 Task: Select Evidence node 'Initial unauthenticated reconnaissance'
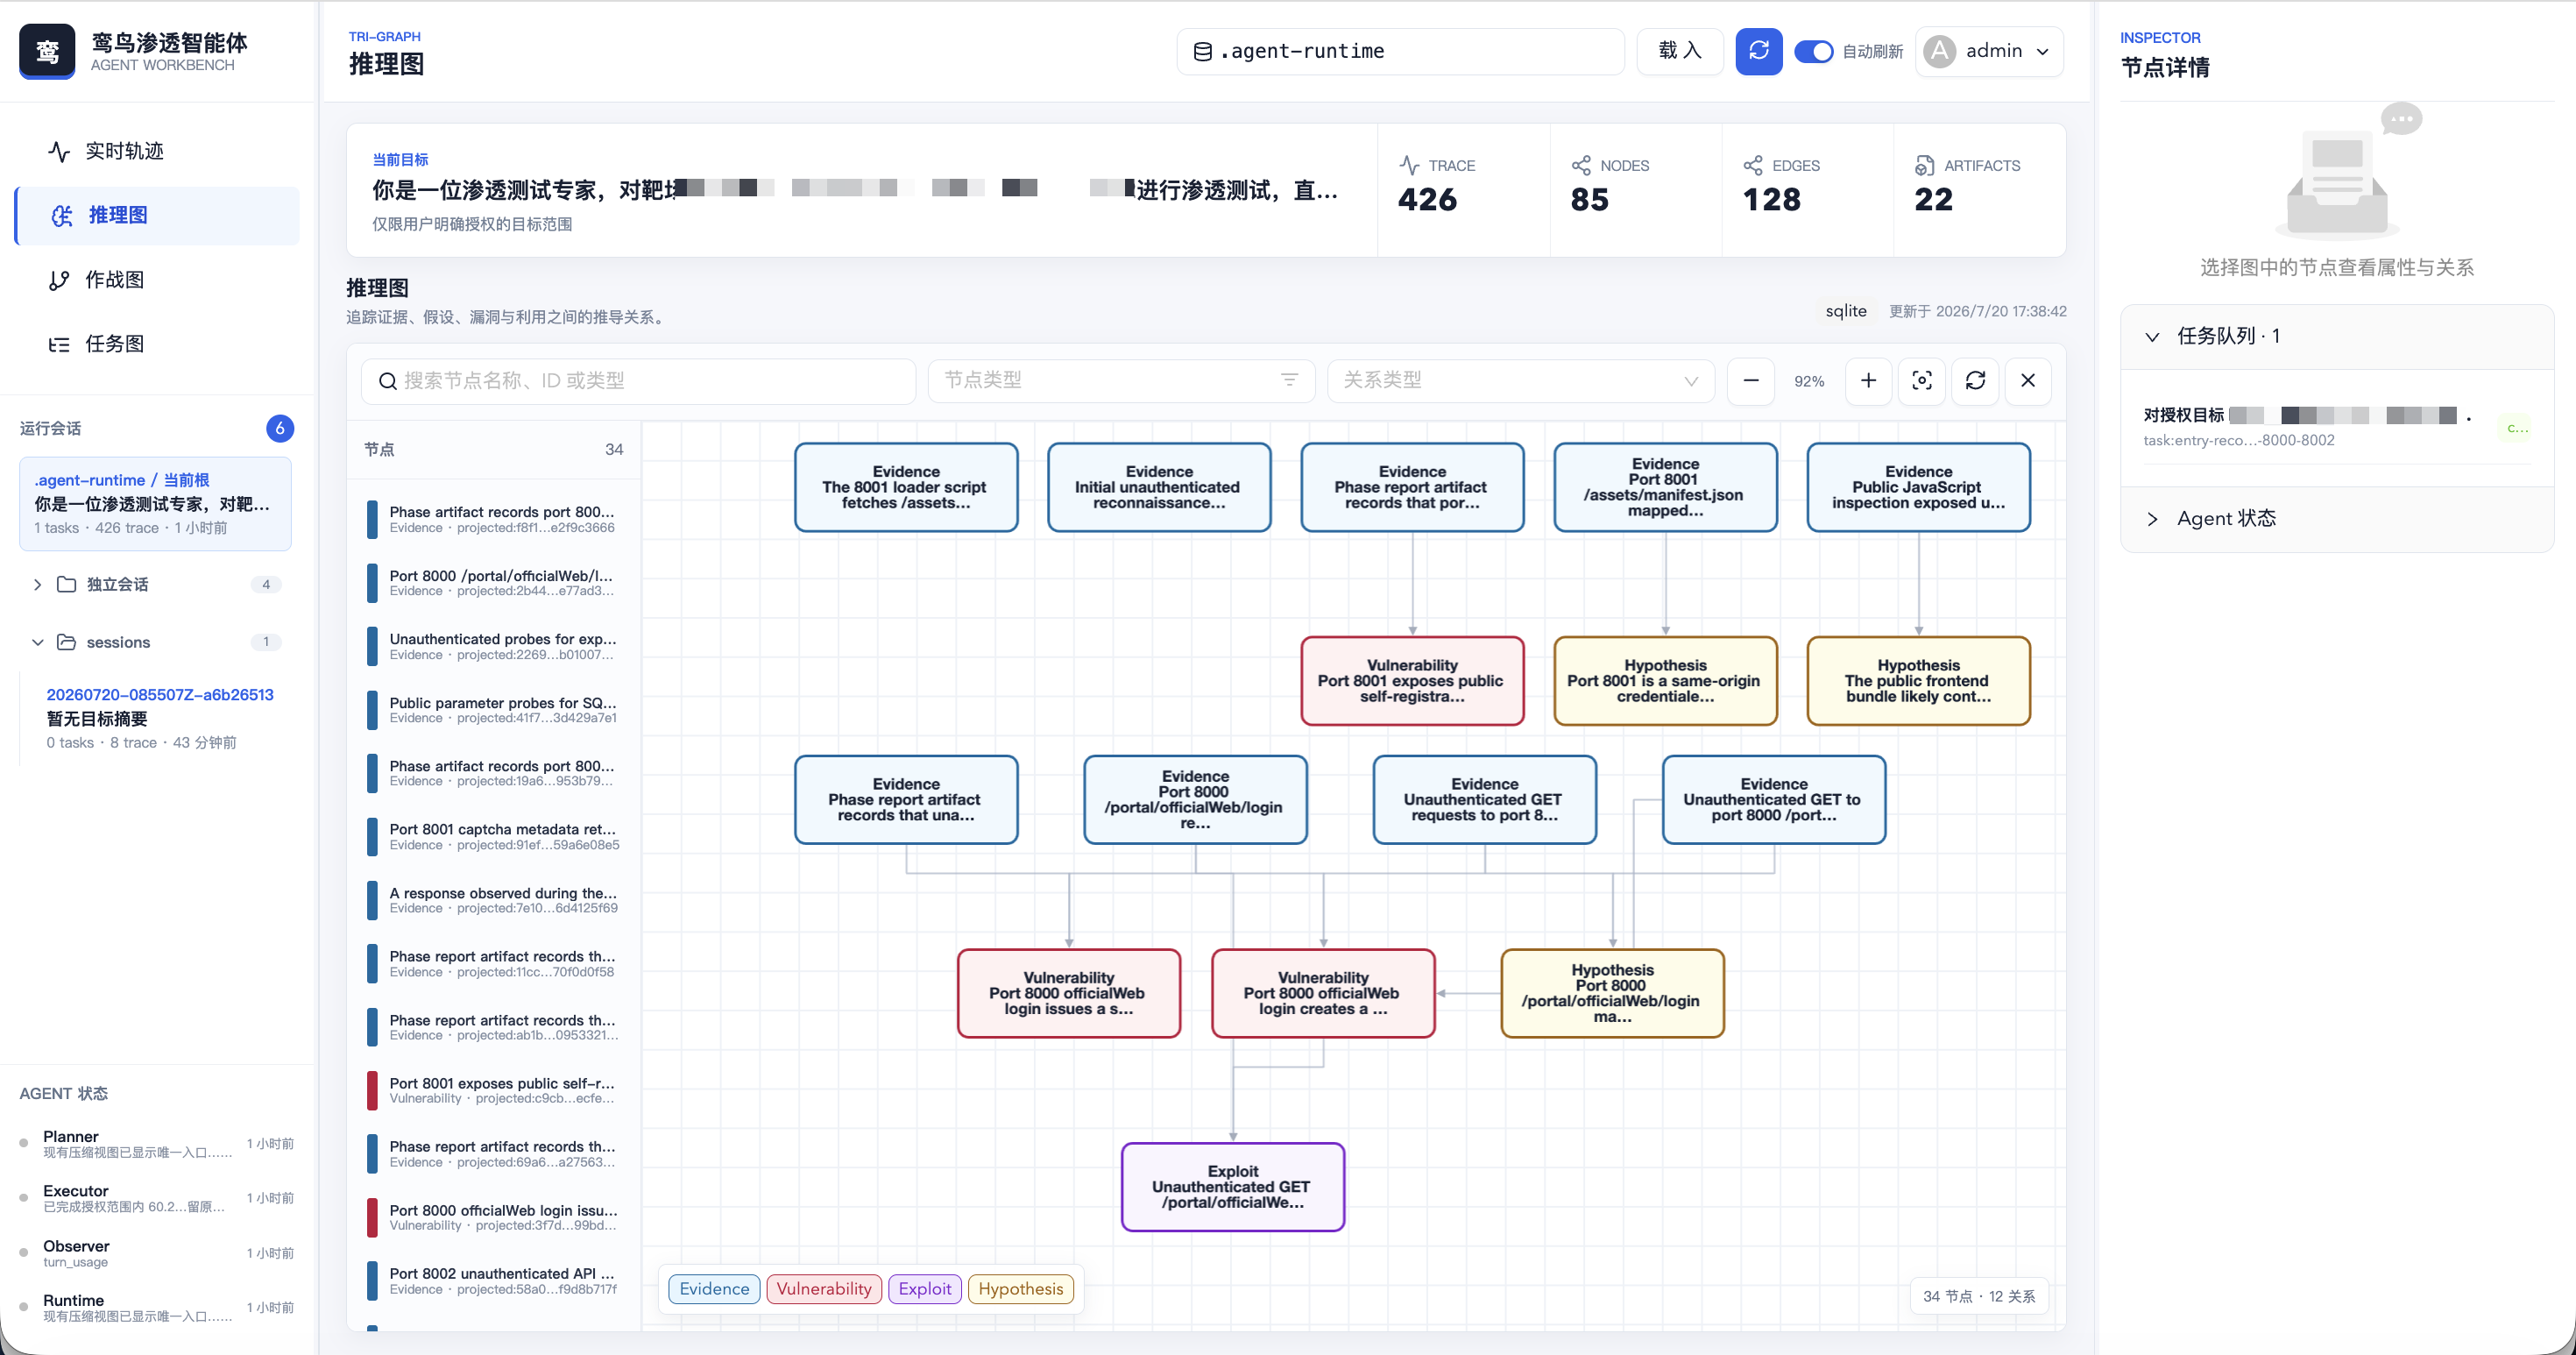click(x=1159, y=487)
